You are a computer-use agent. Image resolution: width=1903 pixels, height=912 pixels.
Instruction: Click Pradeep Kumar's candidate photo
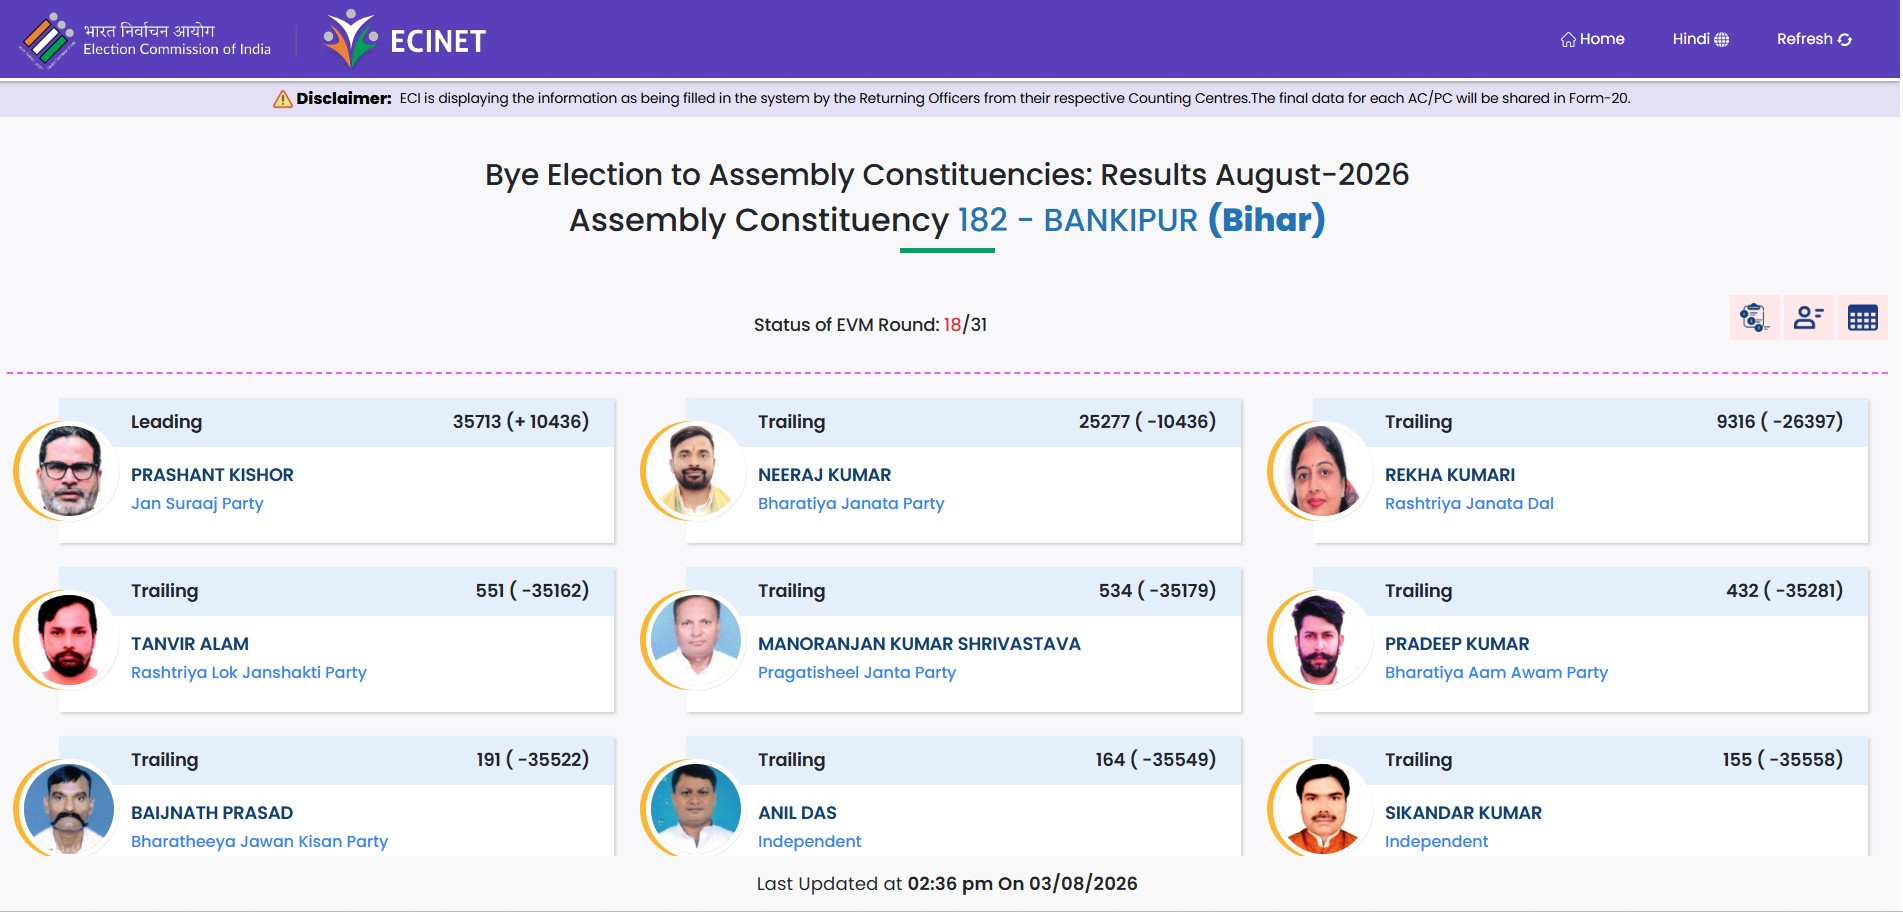[1322, 639]
